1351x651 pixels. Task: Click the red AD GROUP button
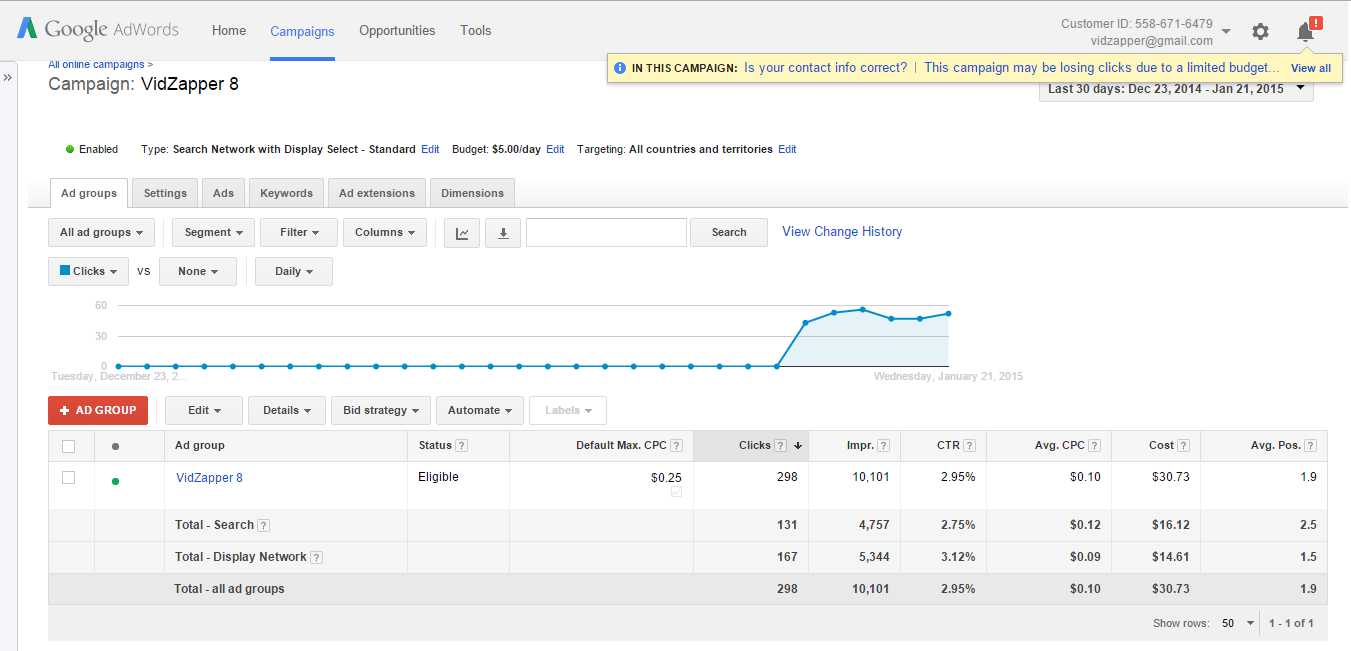[x=98, y=410]
